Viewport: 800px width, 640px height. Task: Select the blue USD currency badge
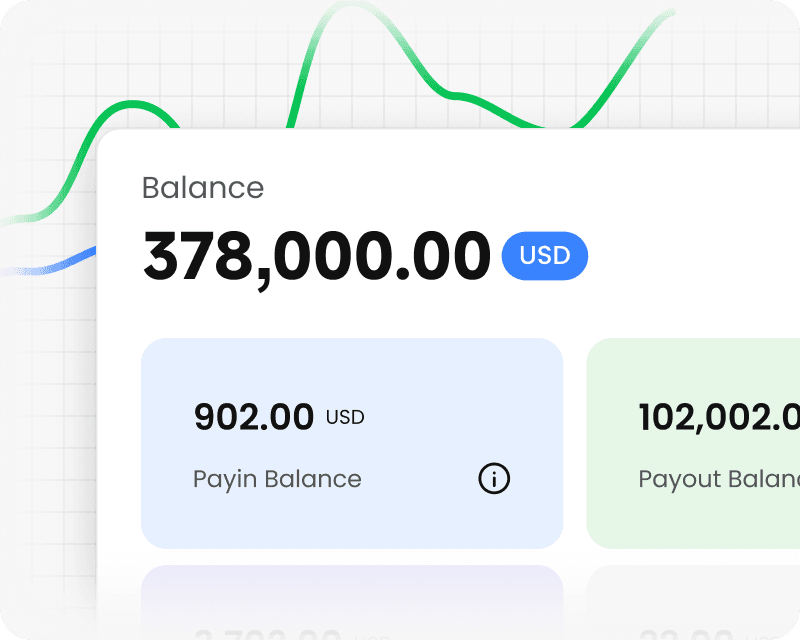point(545,256)
